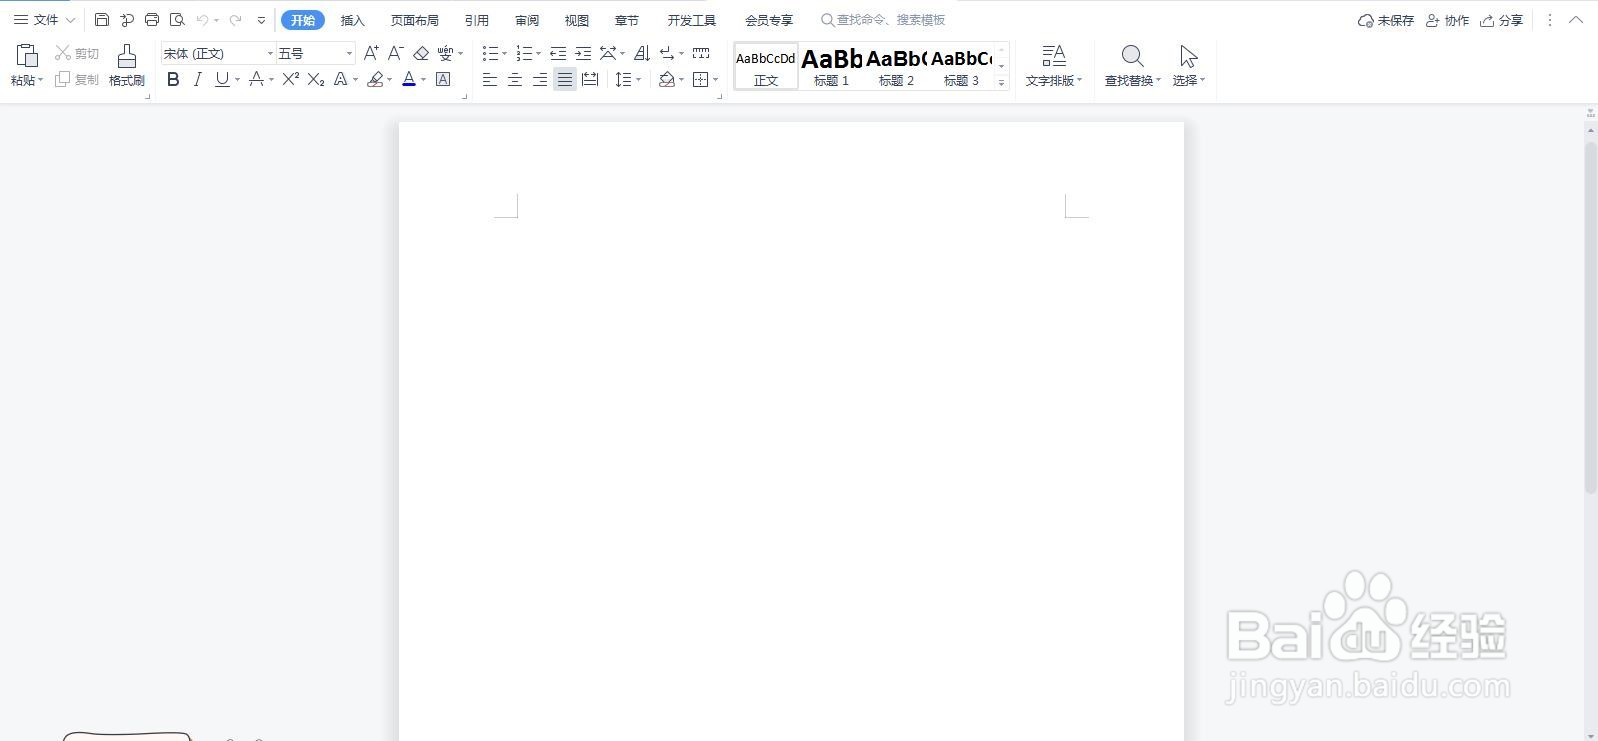This screenshot has height=741, width=1598.
Task: Clear formatting with the eraser icon
Action: coord(421,53)
